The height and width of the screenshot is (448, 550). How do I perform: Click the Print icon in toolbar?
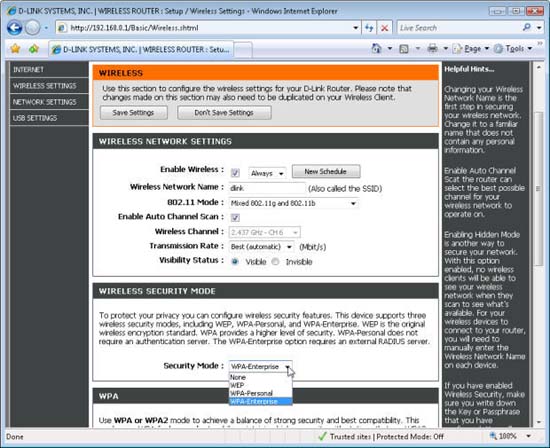coord(432,48)
